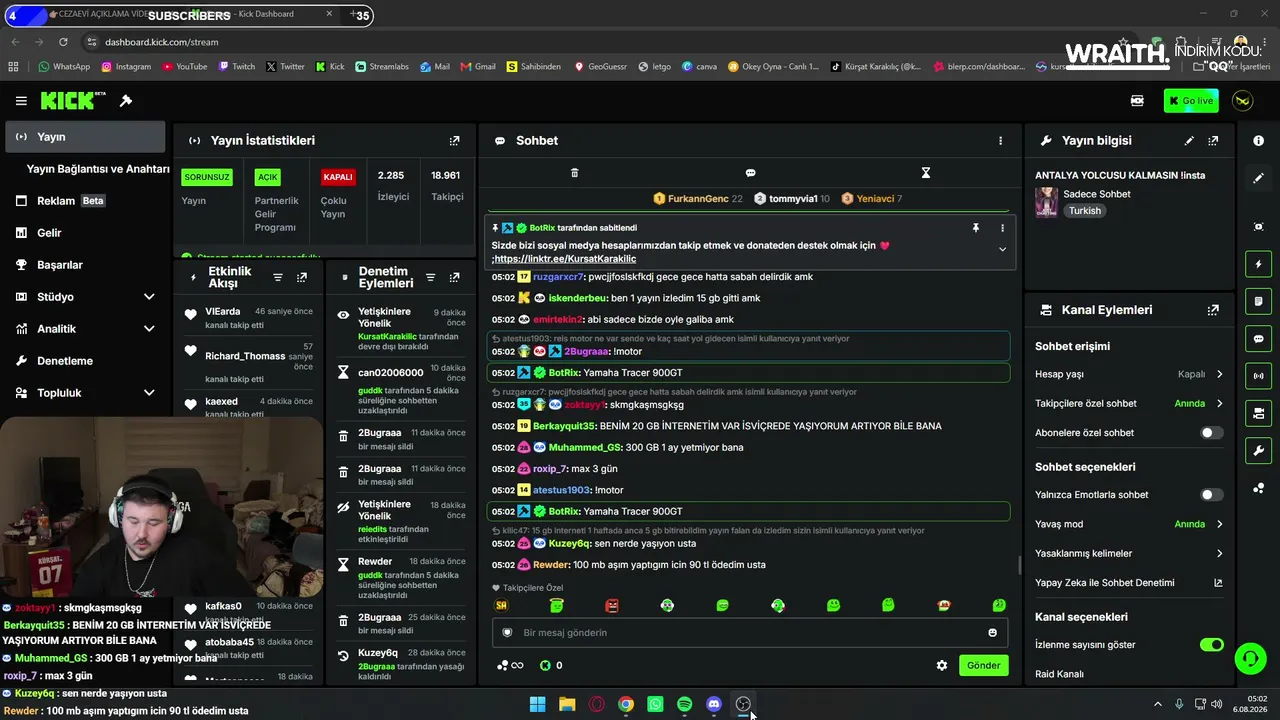Open Yasaklanmış kelimeler chevron
The height and width of the screenshot is (720, 1280).
(1219, 554)
